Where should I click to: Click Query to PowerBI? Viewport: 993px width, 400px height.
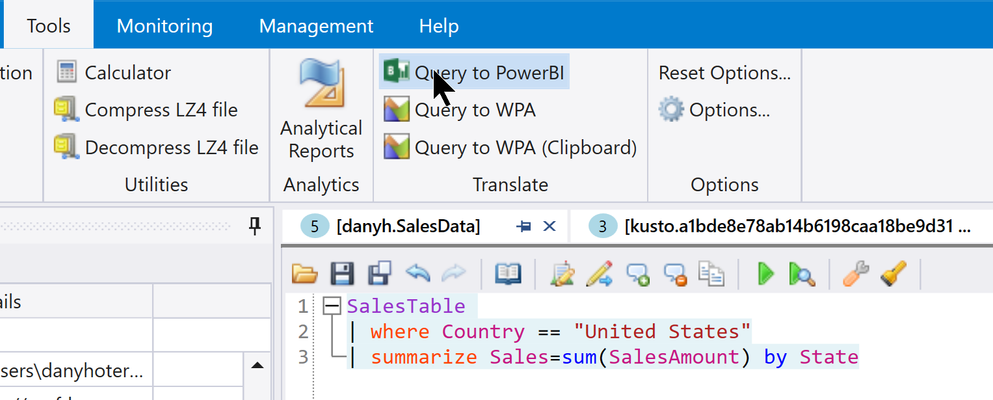click(x=474, y=72)
